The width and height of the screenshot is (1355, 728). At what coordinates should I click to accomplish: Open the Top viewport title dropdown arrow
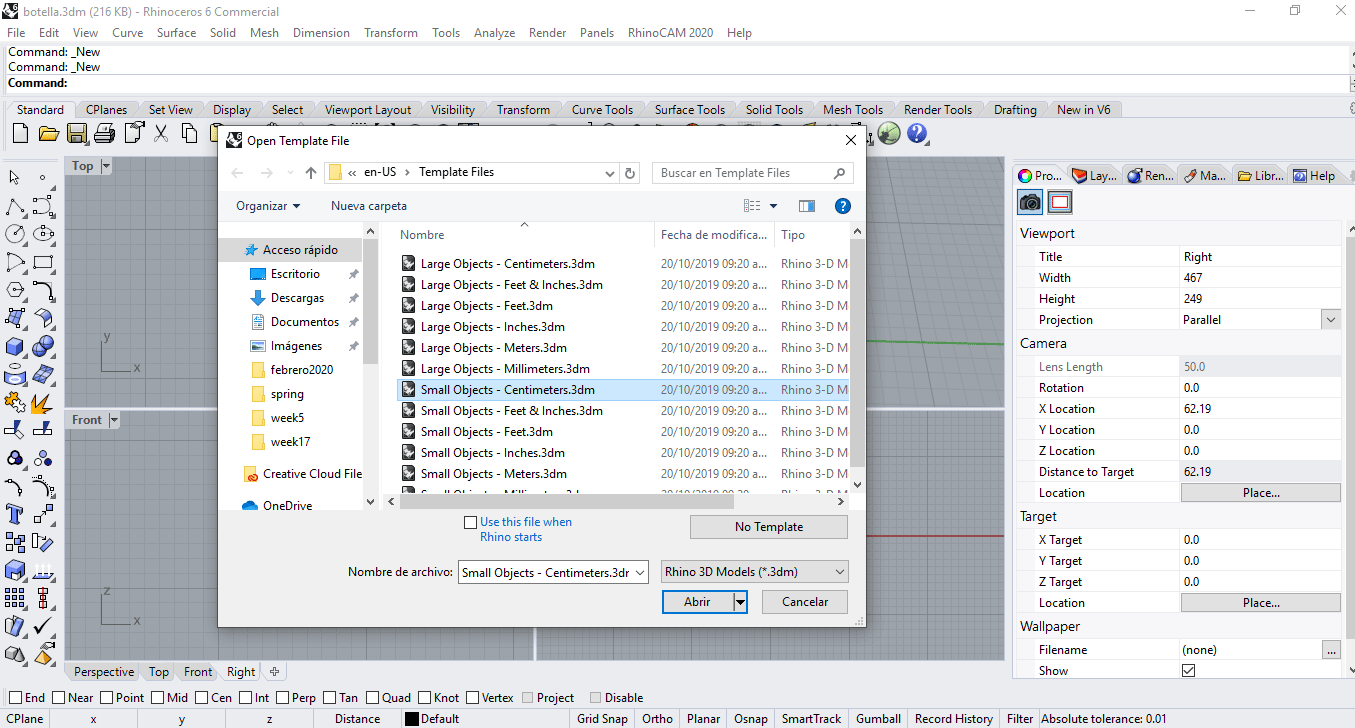pyautogui.click(x=106, y=166)
